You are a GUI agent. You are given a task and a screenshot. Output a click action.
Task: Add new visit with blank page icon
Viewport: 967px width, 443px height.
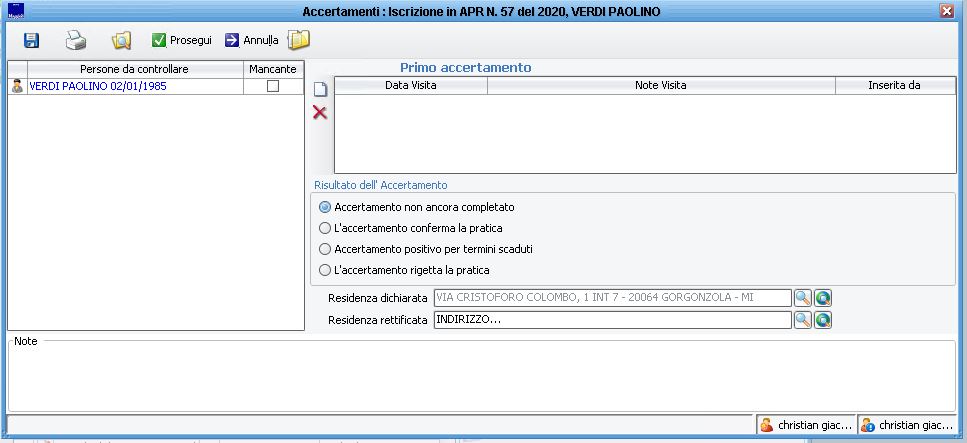point(321,89)
